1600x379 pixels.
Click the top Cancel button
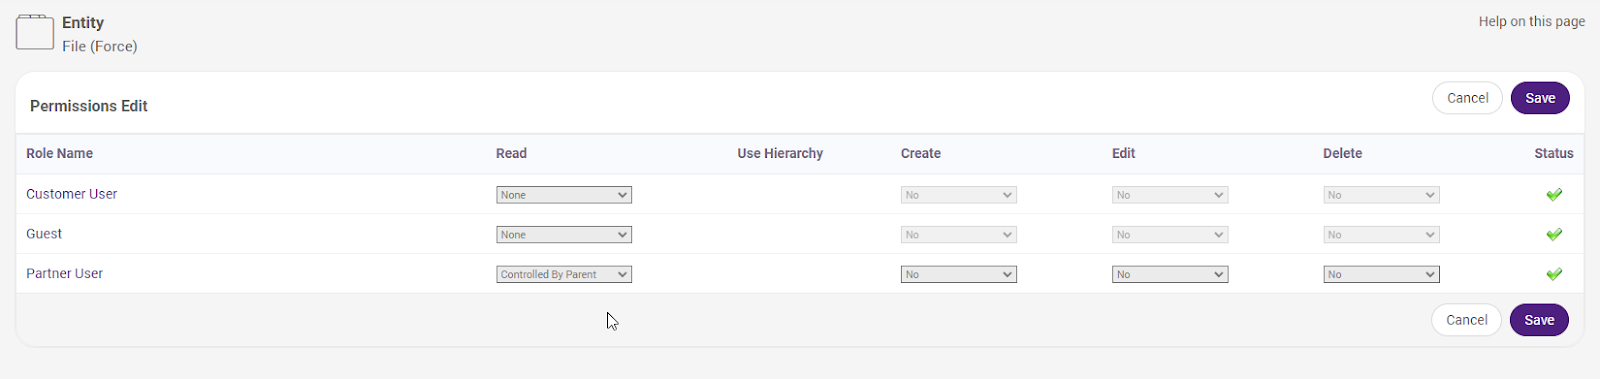1468,98
